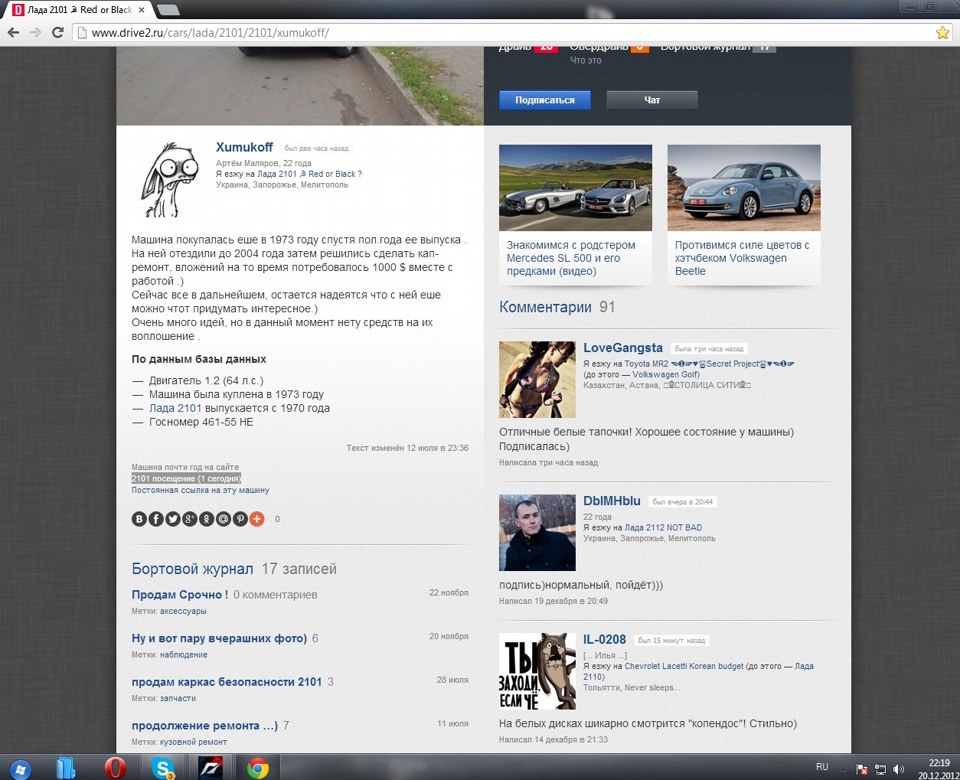The height and width of the screenshot is (780, 960).
Task: Open 'Противимся силе цветов' Beetle link
Action: point(742,258)
